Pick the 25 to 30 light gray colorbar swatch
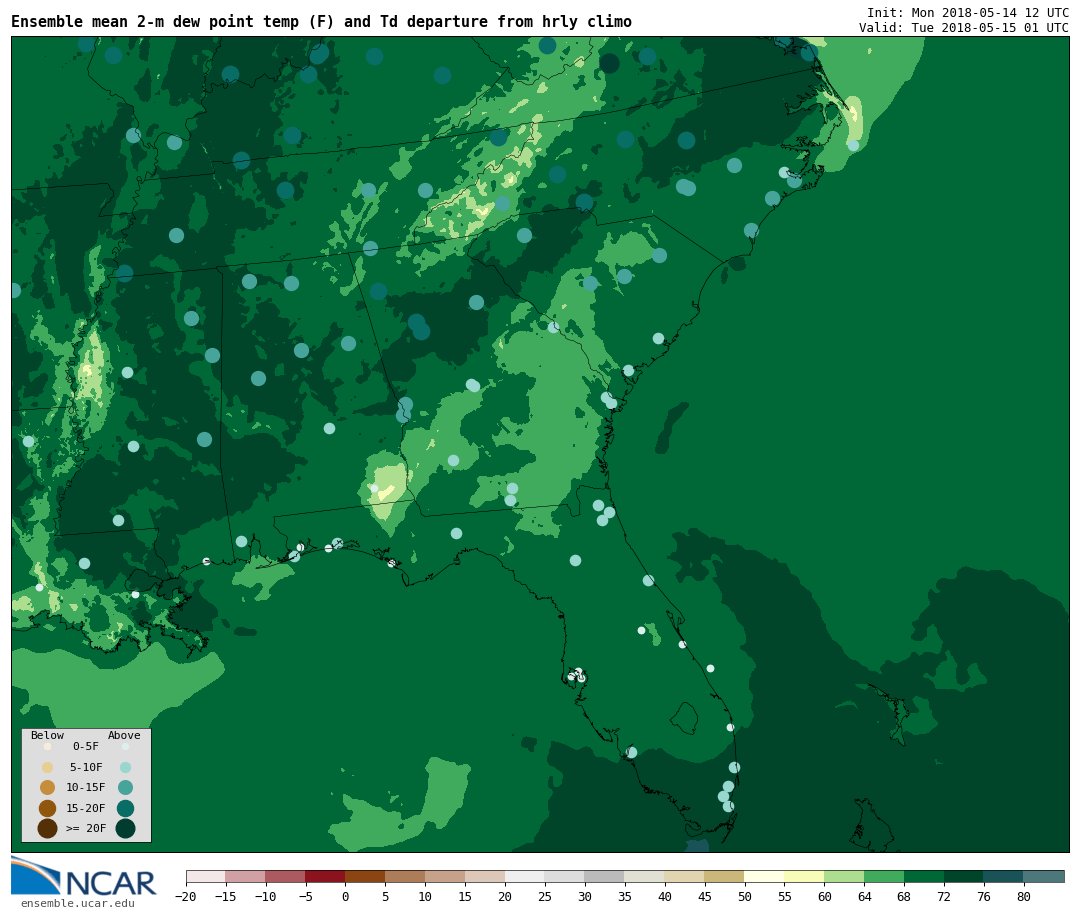The height and width of the screenshot is (915, 1080). click(565, 876)
